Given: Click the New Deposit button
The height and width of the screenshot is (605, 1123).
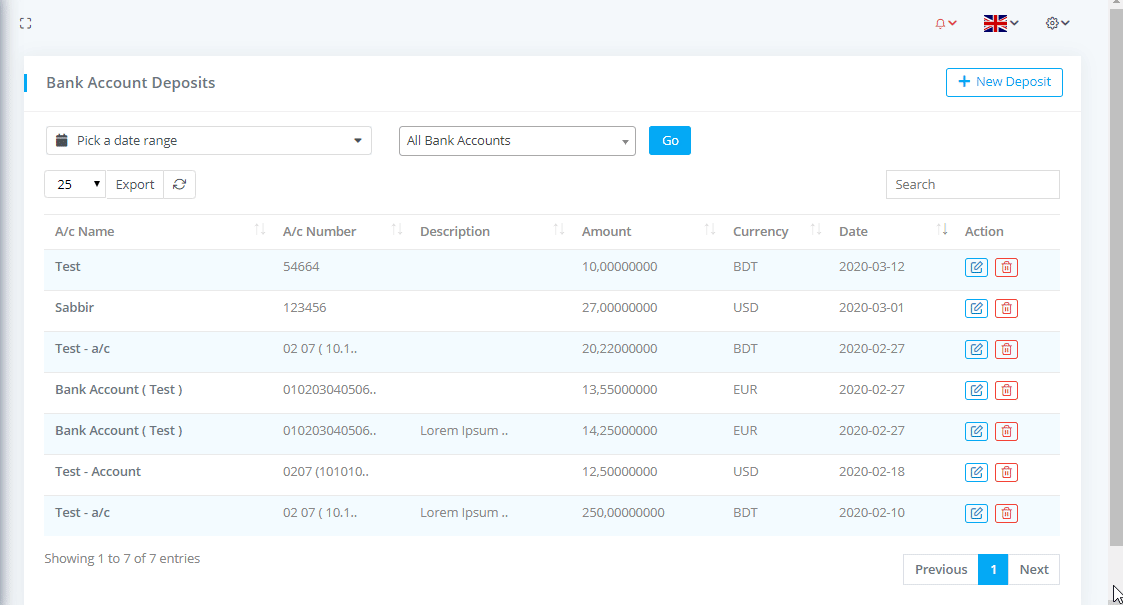Looking at the screenshot, I should point(1004,82).
